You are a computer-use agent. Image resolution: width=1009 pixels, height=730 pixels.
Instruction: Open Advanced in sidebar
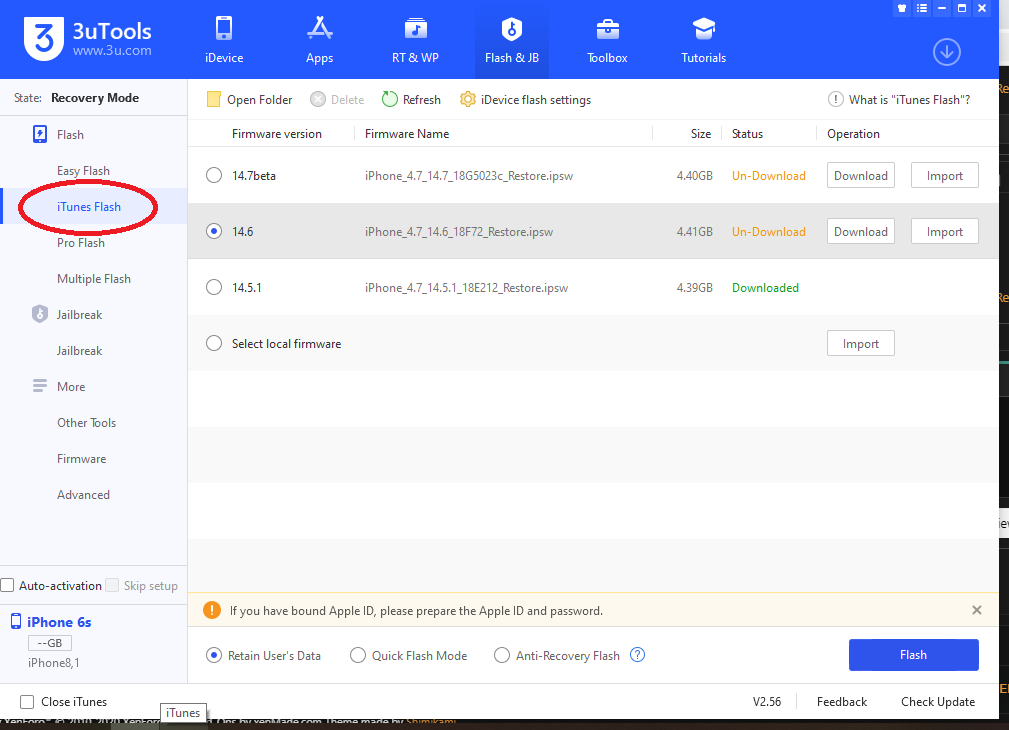(x=83, y=495)
